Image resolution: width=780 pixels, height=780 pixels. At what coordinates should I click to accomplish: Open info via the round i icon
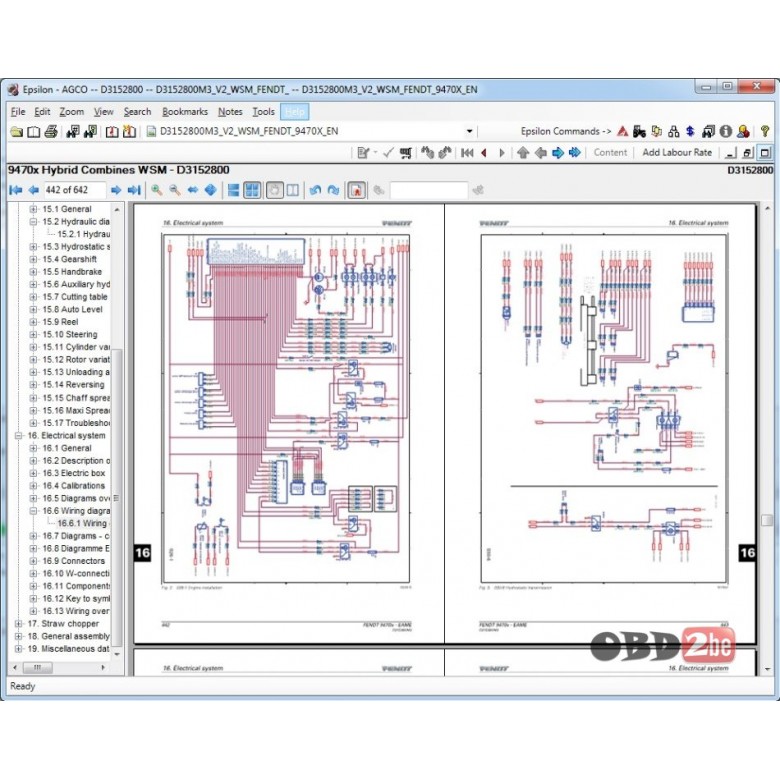pos(726,131)
